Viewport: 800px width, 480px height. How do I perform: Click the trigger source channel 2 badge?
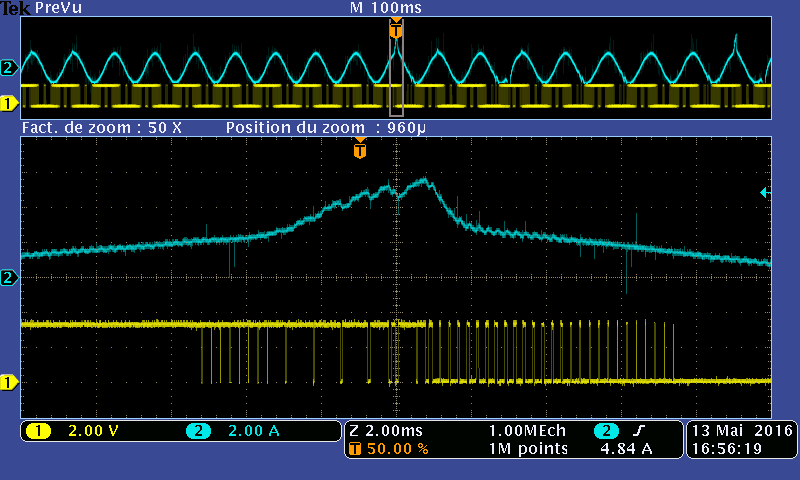(x=606, y=431)
